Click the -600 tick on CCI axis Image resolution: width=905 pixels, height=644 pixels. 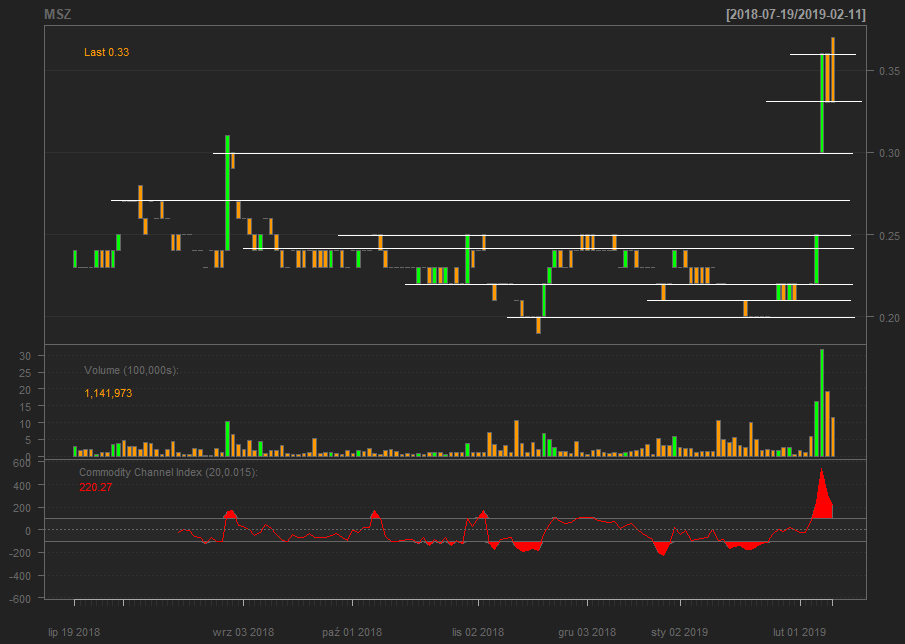tap(20, 599)
